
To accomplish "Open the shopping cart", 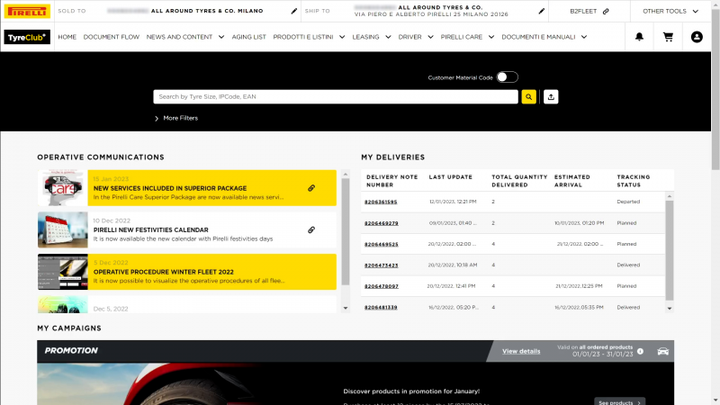I will pos(668,37).
